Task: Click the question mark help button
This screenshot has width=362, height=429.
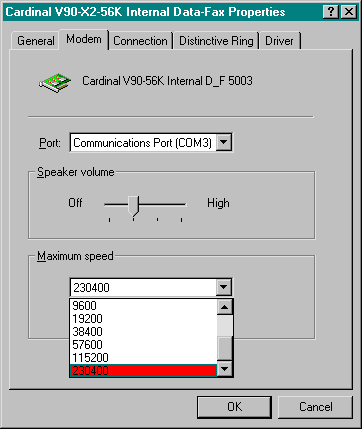Action: [331, 12]
